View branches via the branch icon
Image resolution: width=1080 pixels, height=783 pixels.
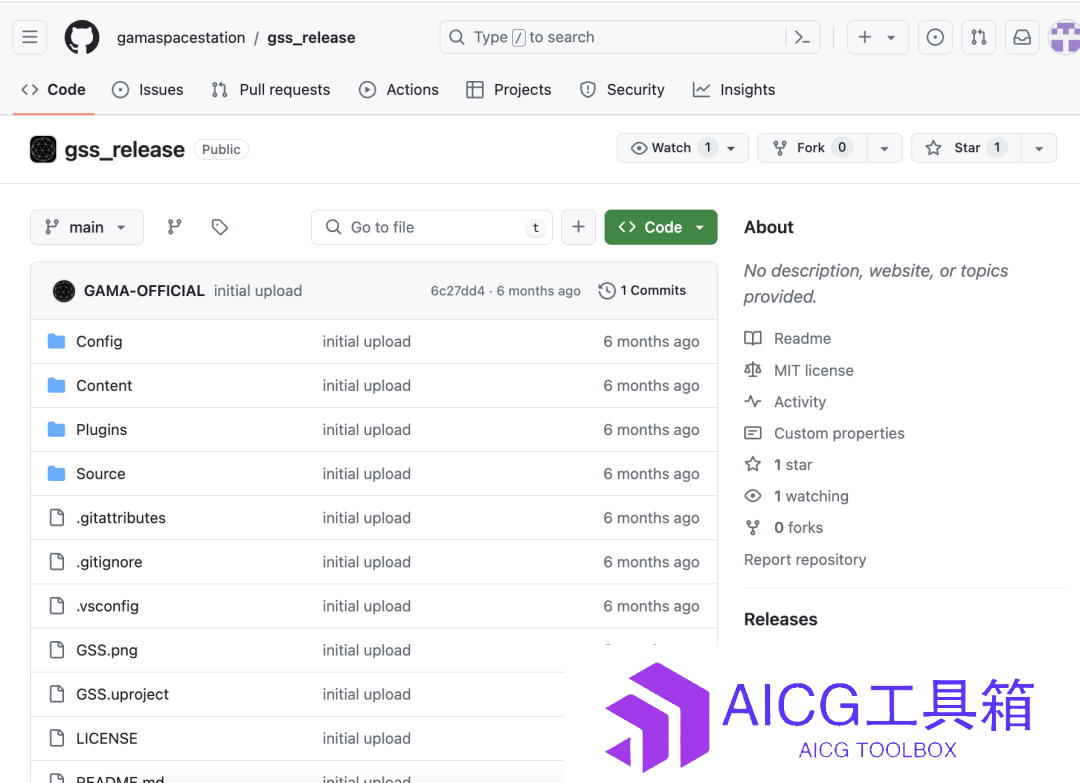[x=175, y=227]
